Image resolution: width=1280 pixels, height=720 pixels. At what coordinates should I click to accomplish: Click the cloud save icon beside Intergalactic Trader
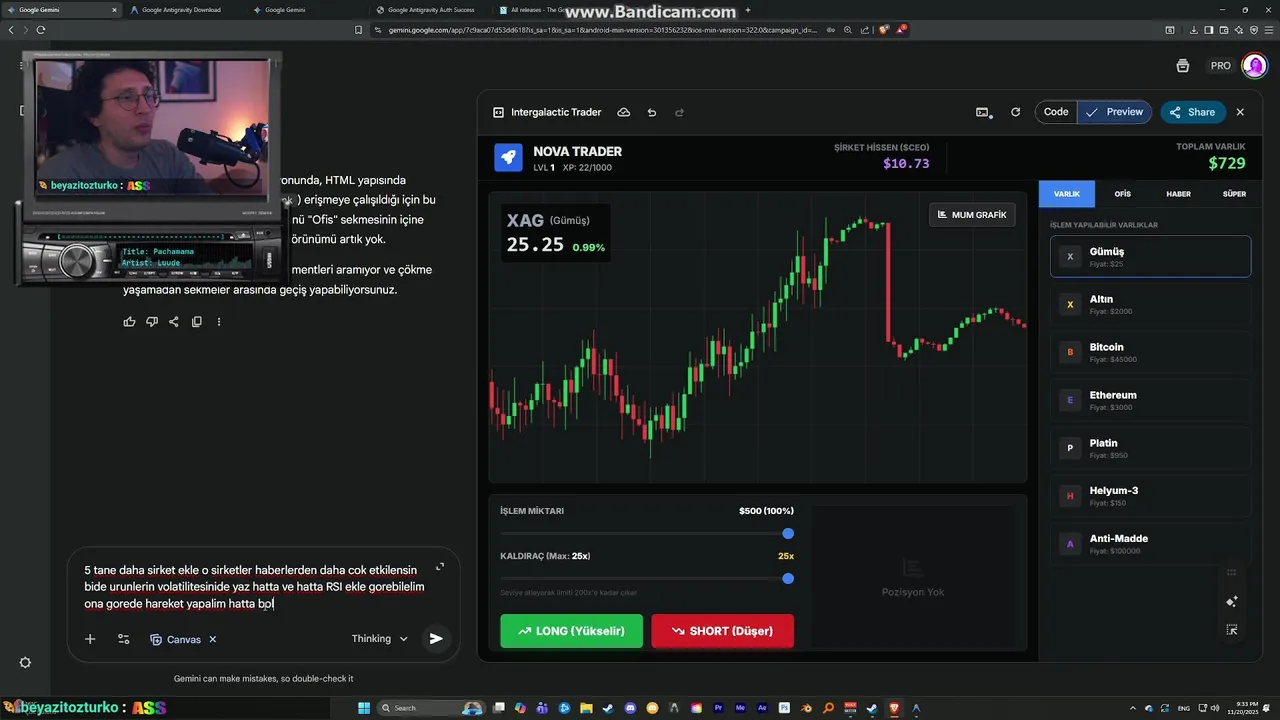point(624,112)
